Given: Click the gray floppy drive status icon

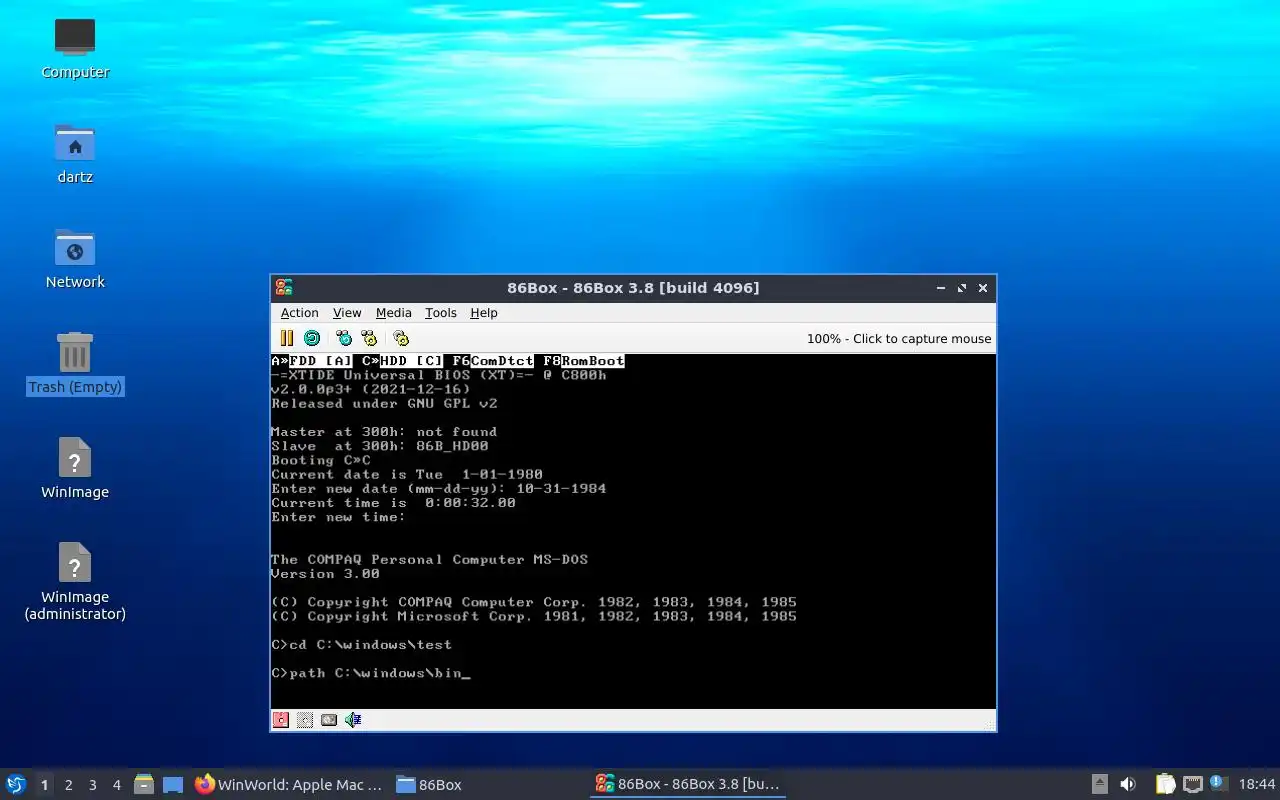Looking at the screenshot, I should coord(305,719).
